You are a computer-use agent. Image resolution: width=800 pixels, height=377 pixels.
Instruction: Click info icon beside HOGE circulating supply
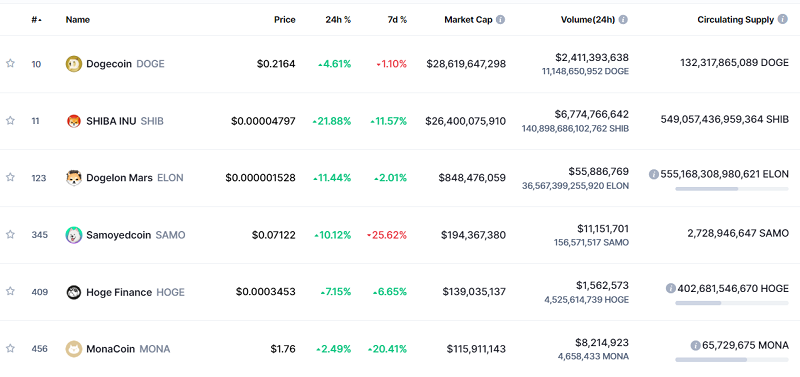[671, 289]
